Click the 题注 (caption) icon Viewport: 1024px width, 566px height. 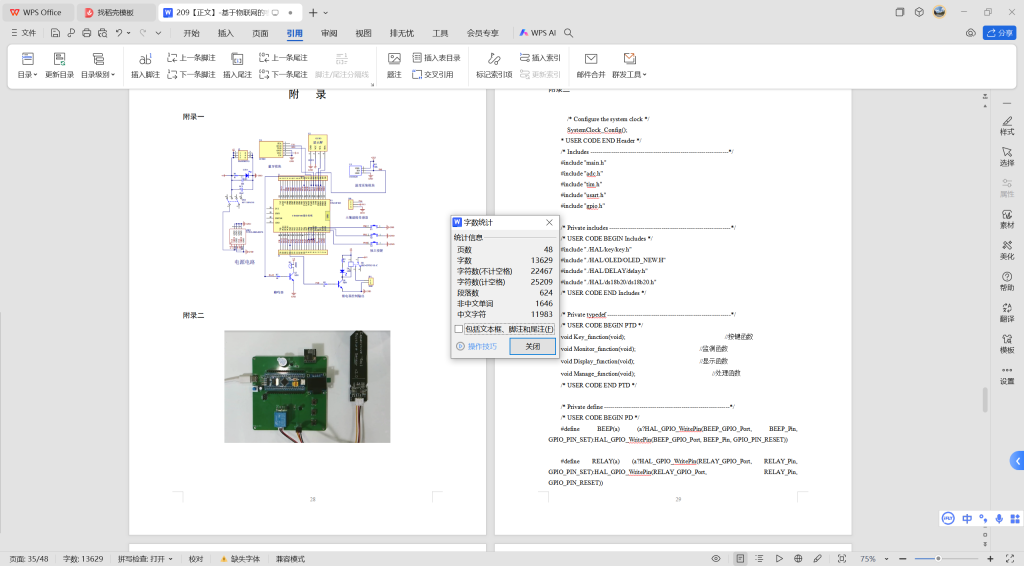(394, 60)
